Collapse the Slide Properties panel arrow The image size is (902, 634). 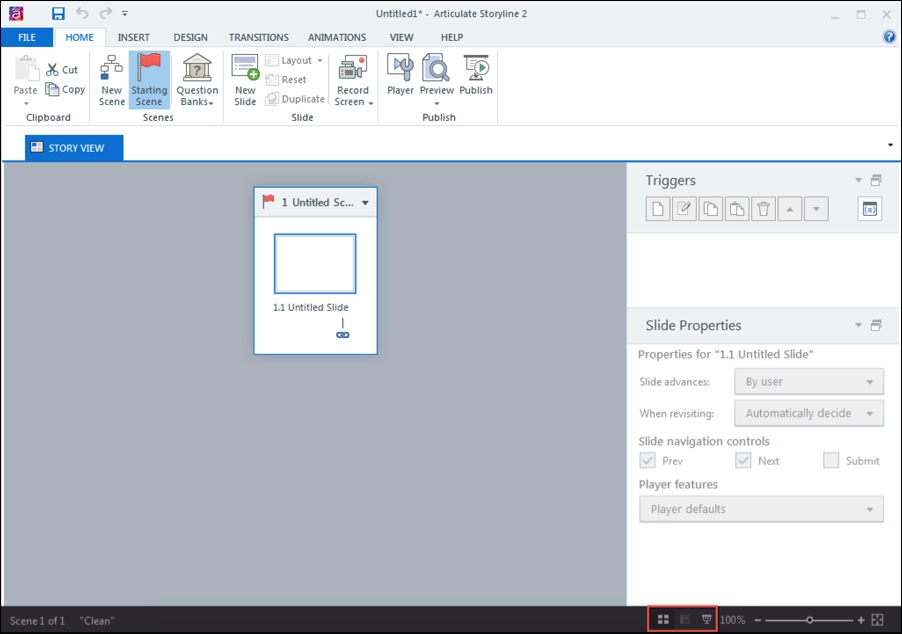point(858,325)
